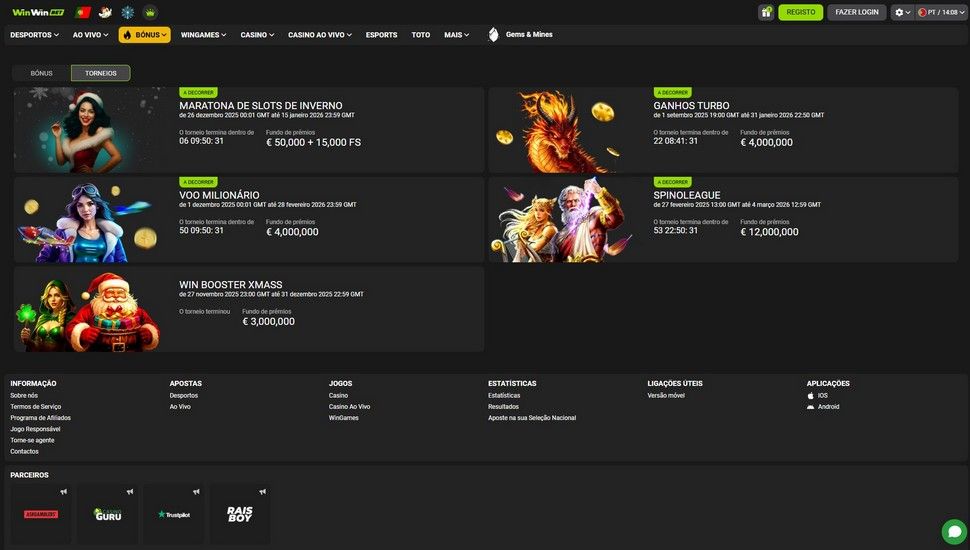Switch to the Bónus tab
This screenshot has height=550, width=970.
point(41,73)
